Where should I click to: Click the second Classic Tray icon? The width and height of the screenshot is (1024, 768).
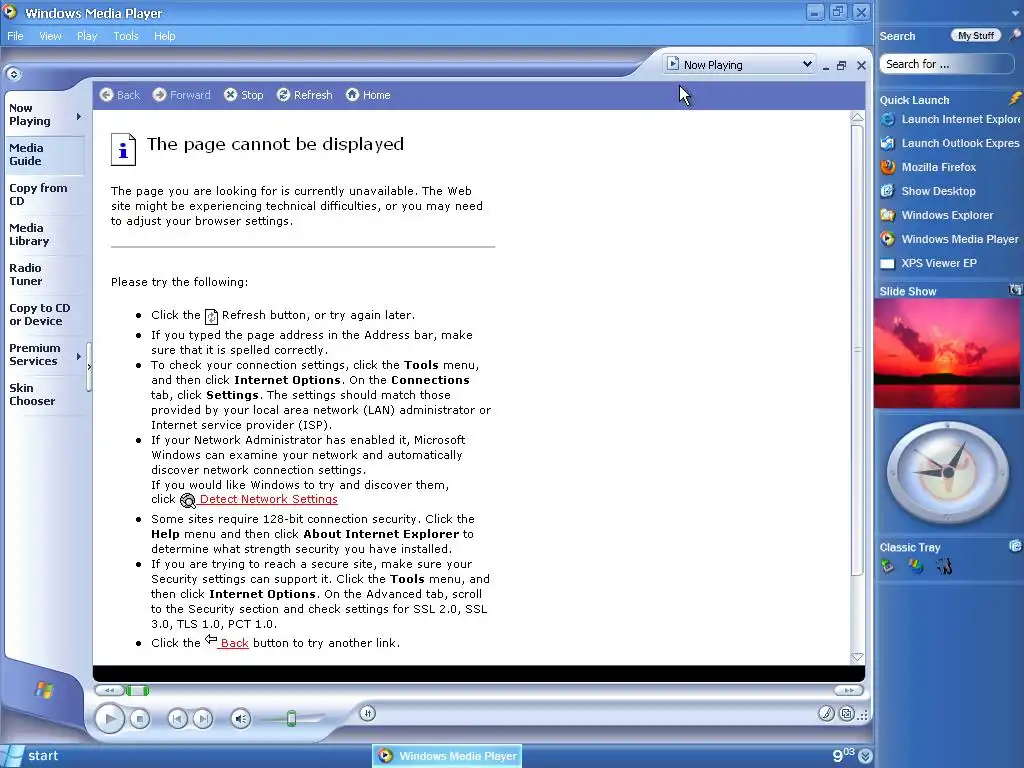pos(916,566)
